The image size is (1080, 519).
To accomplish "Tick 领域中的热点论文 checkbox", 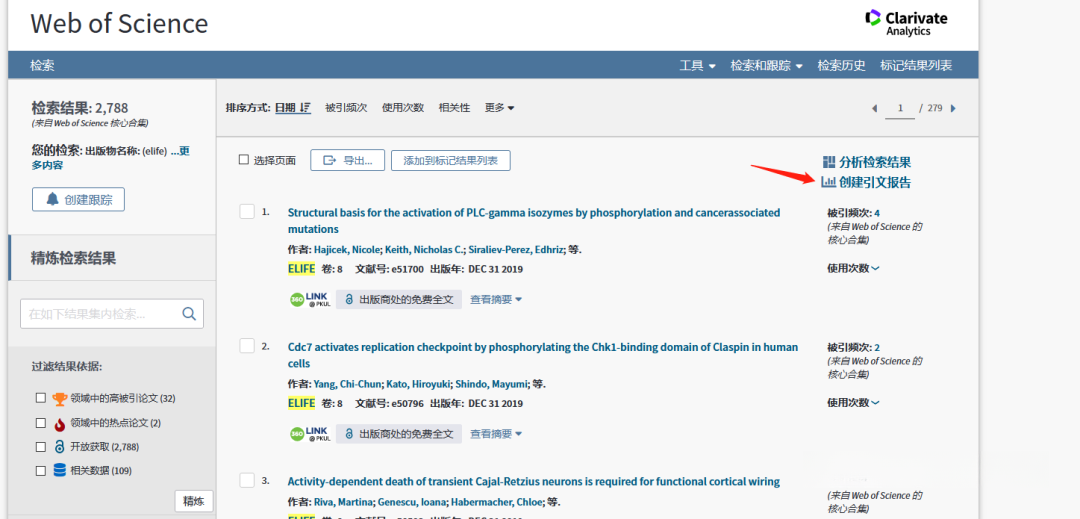I will pos(41,423).
